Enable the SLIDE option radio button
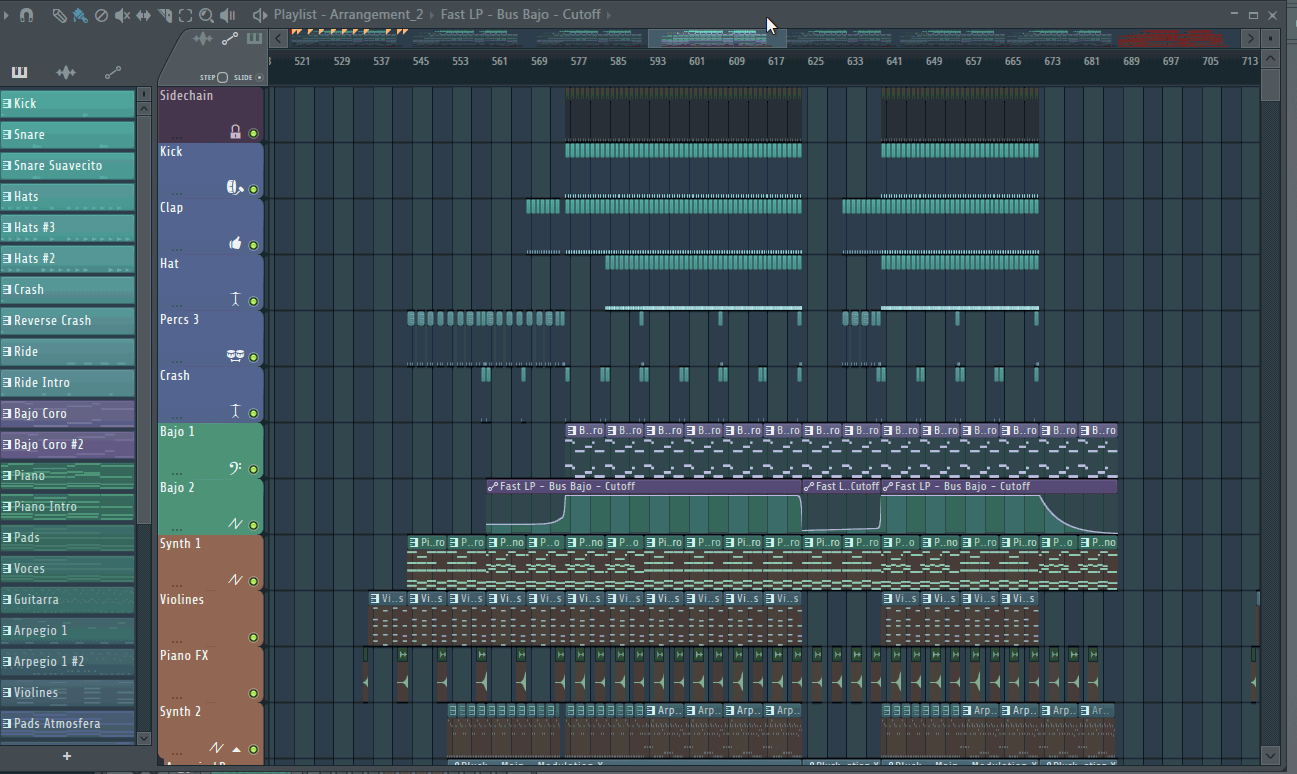 [260, 77]
